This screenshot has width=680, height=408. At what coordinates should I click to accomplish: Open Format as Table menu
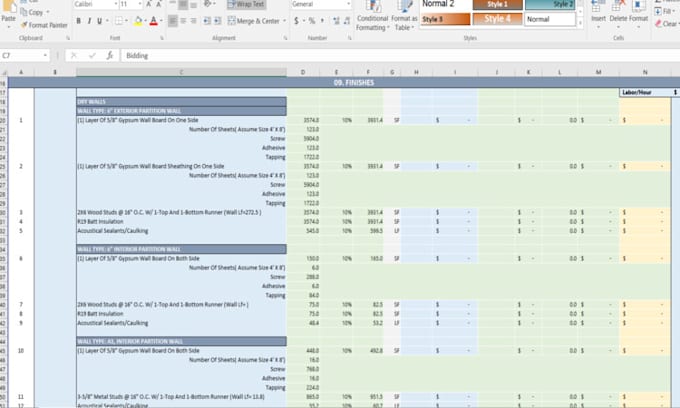404,16
